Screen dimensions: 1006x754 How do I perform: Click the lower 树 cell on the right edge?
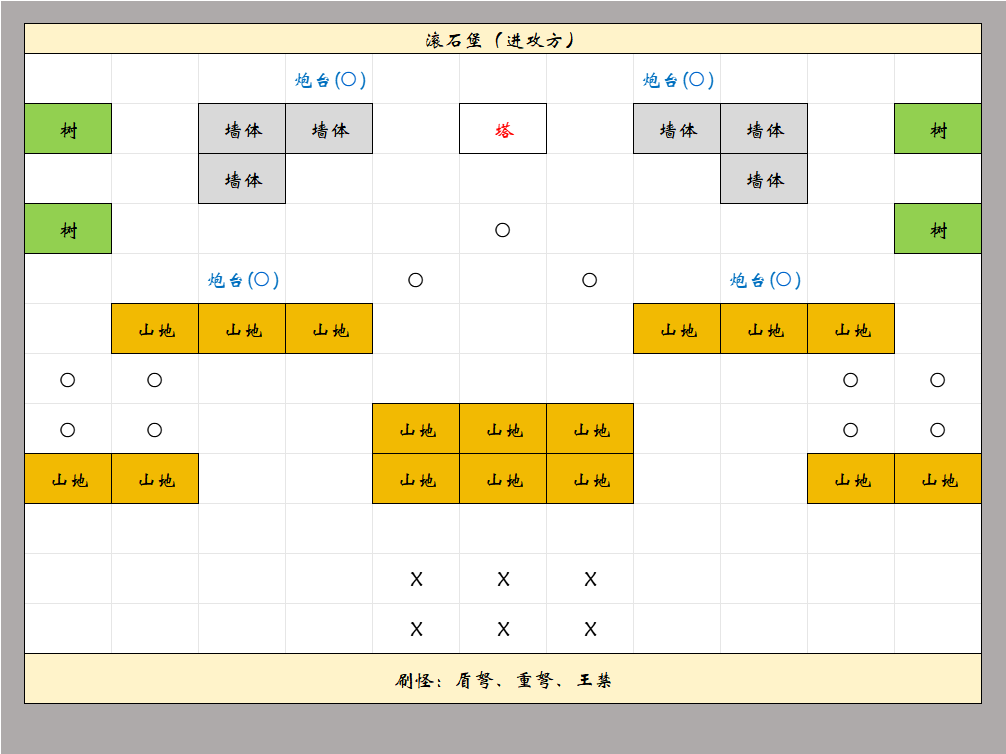pyautogui.click(x=938, y=228)
